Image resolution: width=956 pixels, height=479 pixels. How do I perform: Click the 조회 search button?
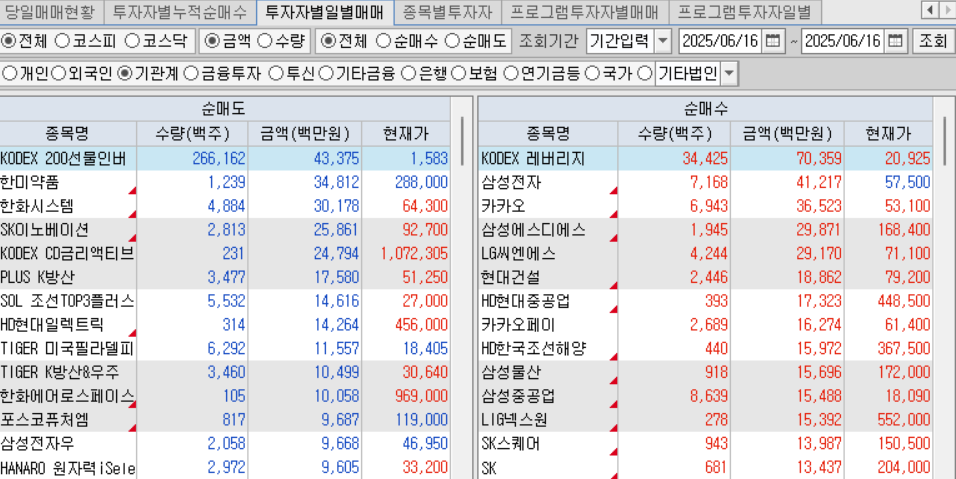pos(933,41)
